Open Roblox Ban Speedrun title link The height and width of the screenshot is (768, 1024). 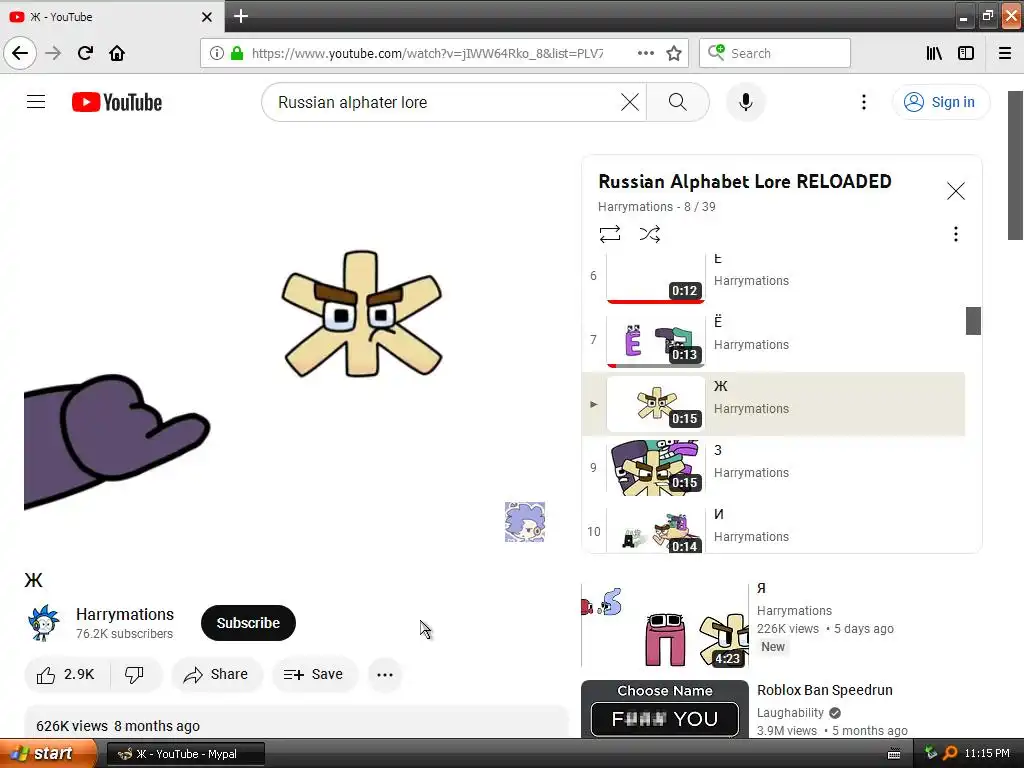pos(824,690)
